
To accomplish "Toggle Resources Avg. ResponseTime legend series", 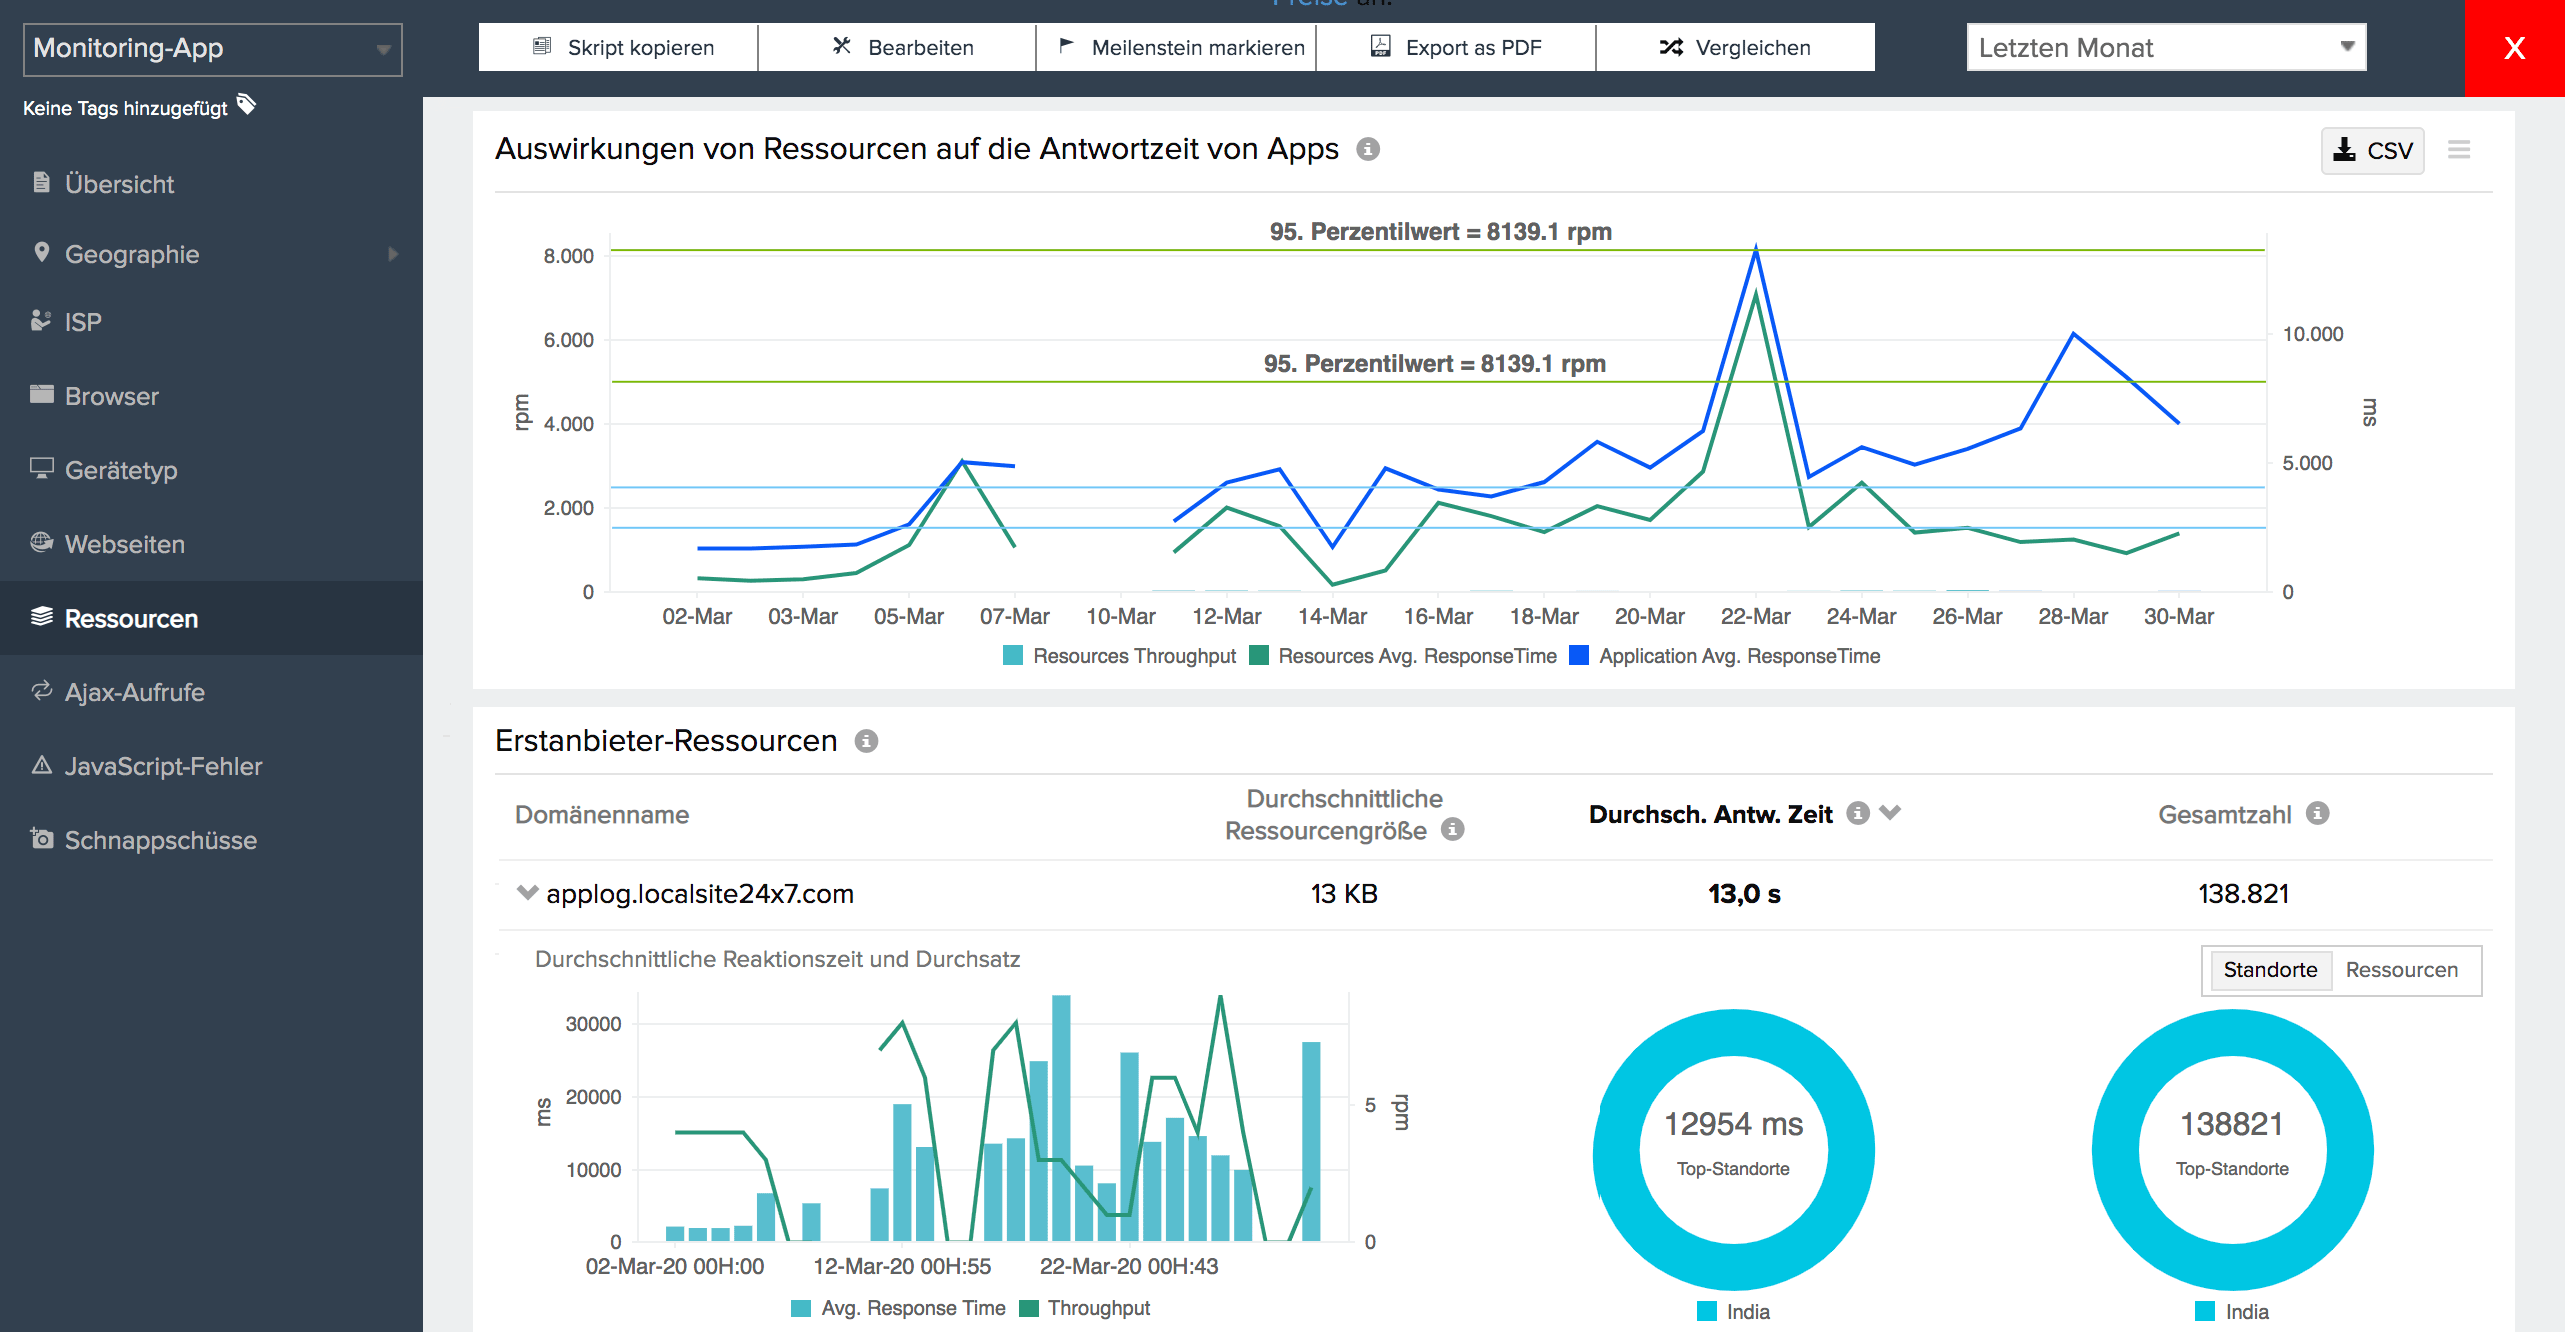I will (1403, 656).
